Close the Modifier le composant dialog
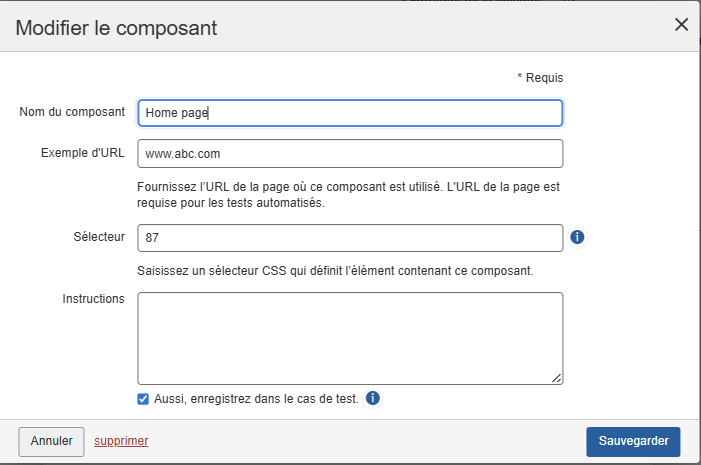 (x=682, y=25)
